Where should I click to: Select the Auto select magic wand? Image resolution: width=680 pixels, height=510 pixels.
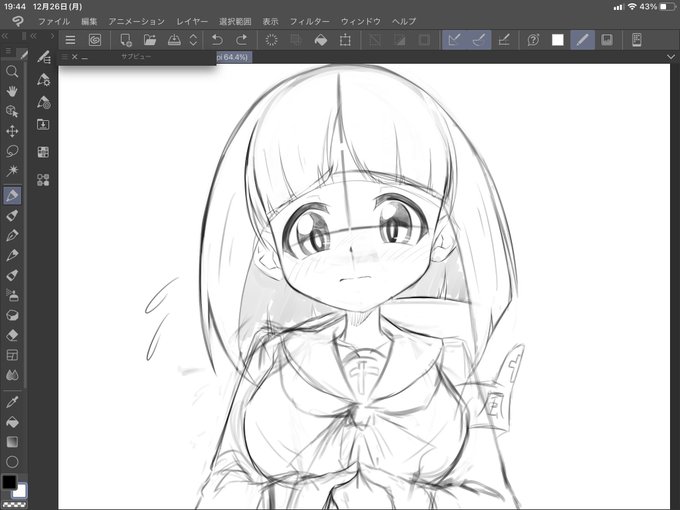click(12, 170)
